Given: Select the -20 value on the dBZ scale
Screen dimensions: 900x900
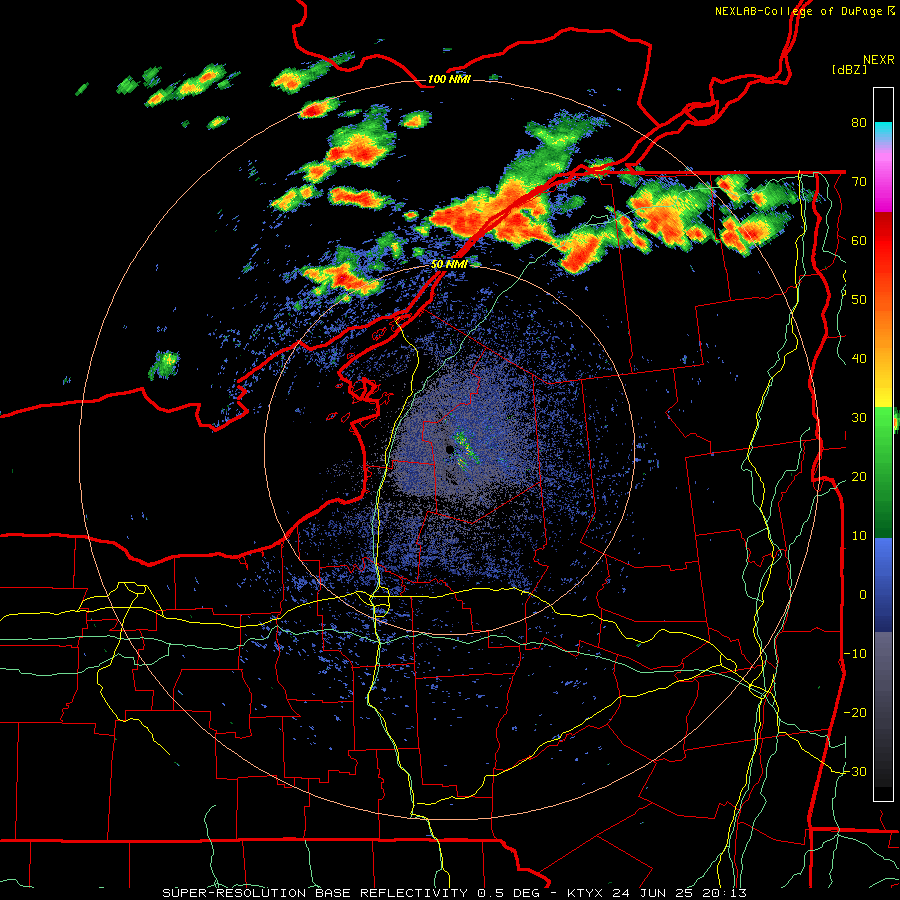Looking at the screenshot, I should [x=855, y=713].
